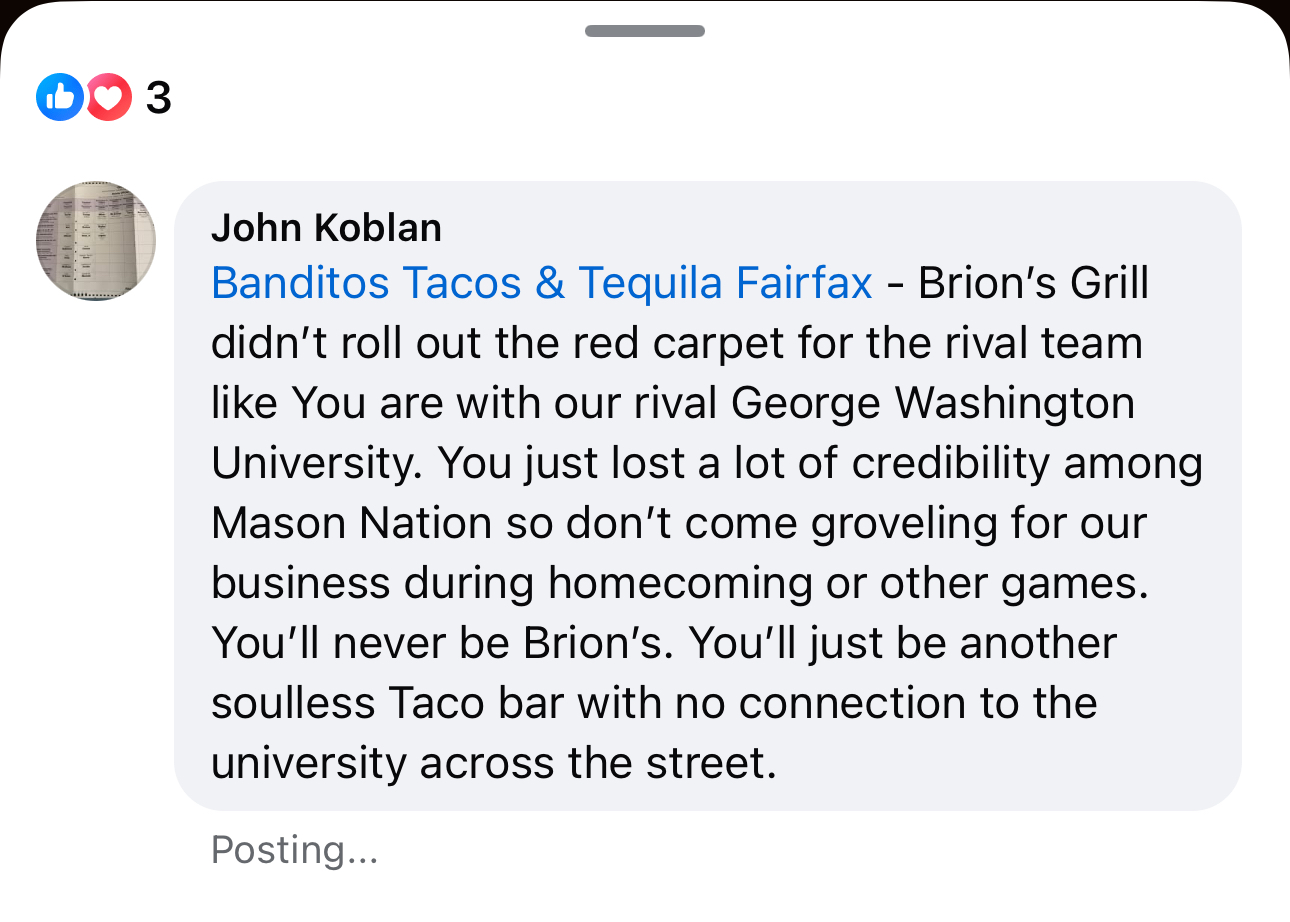The height and width of the screenshot is (922, 1290).
Task: Click the blue thumbs-up reaction icon
Action: (x=59, y=98)
